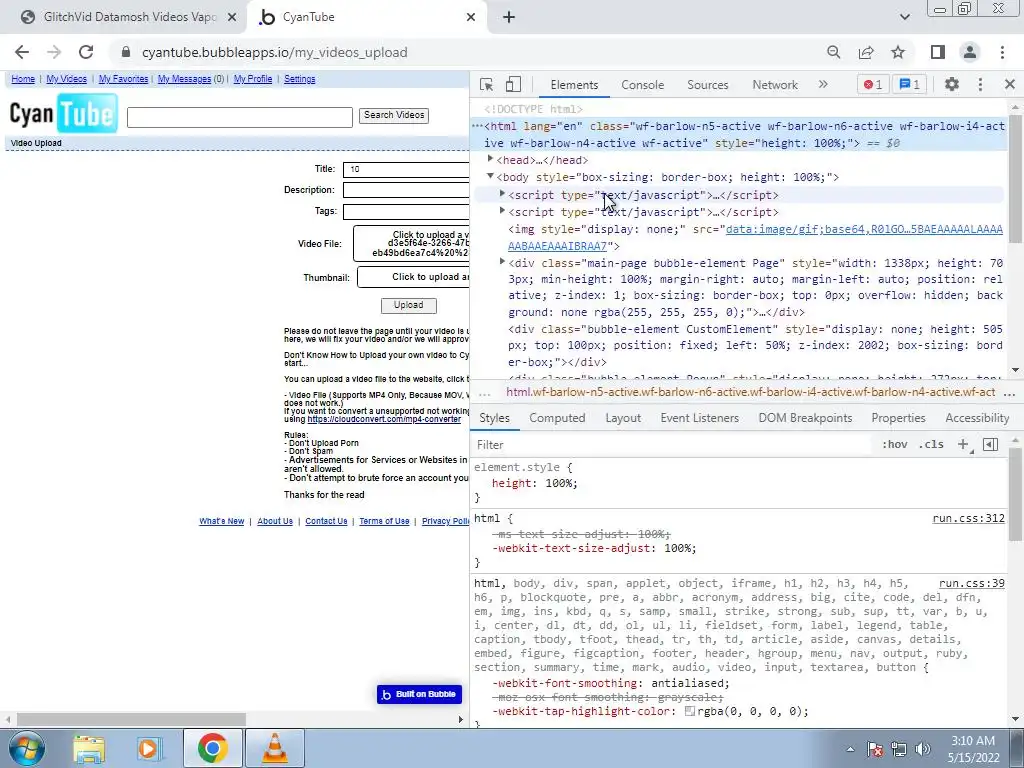The height and width of the screenshot is (768, 1024).
Task: Toggle the browser side panel icon
Action: [938, 52]
